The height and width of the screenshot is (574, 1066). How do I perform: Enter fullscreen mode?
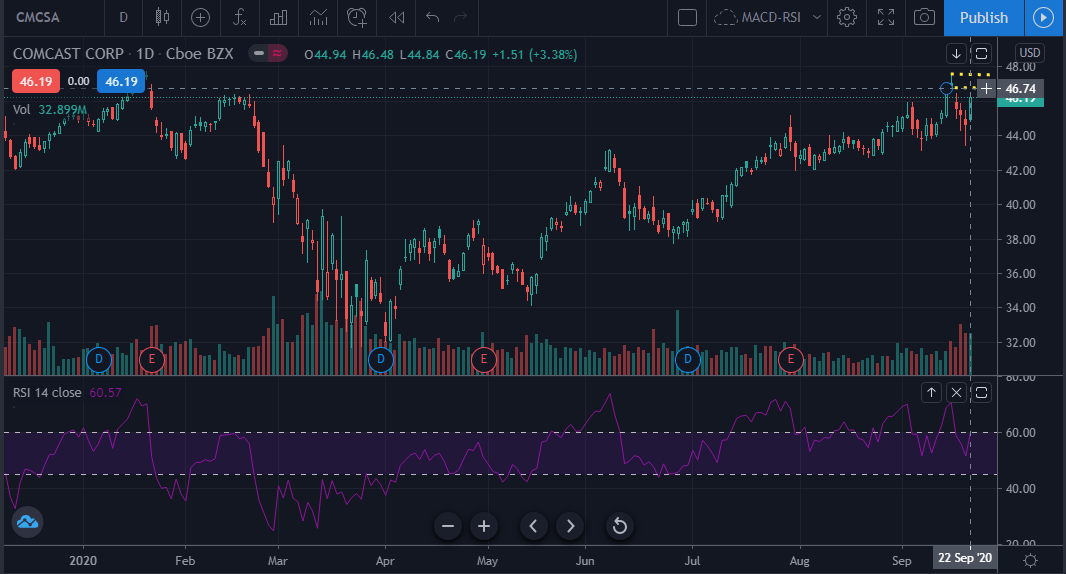click(885, 17)
